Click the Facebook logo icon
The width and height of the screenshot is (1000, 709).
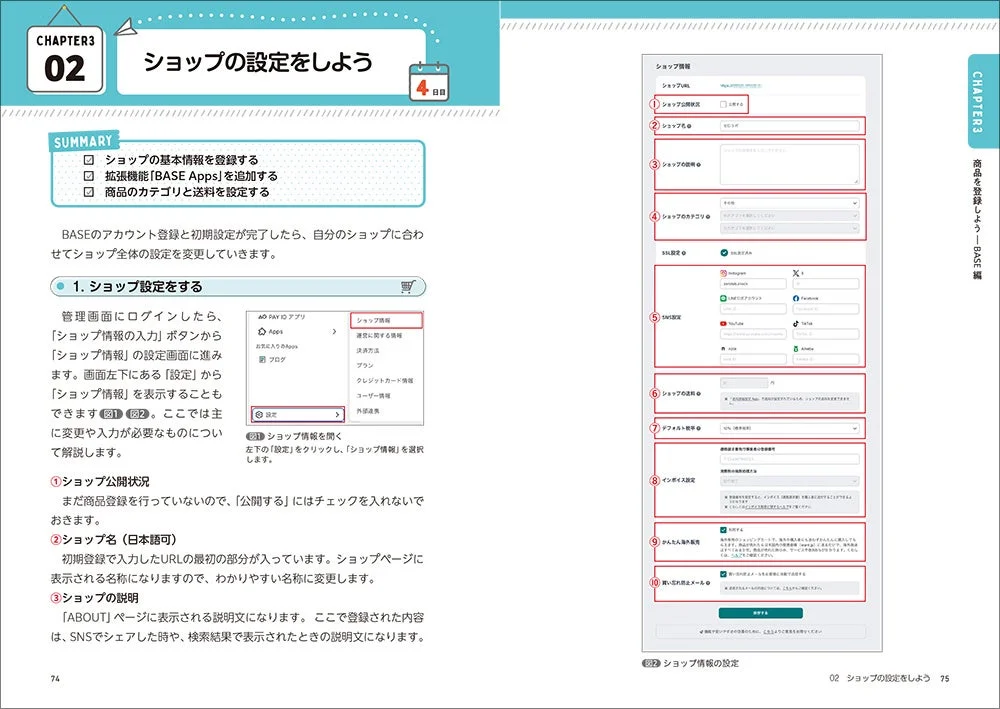[x=796, y=298]
